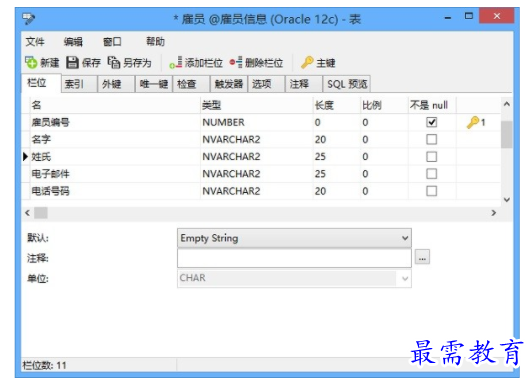Screen dimensions: 532x384
Task: Click the right arrow of the horizontal scrollbar
Action: [x=494, y=213]
